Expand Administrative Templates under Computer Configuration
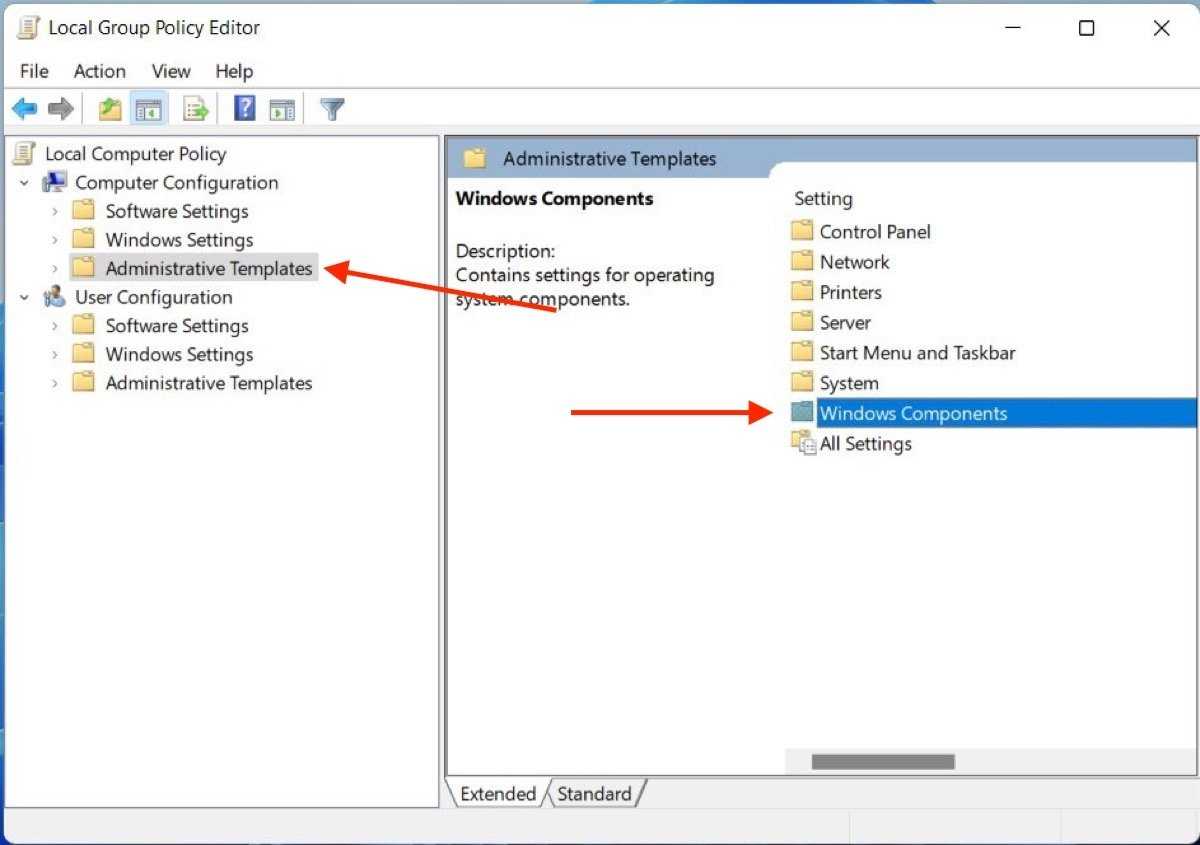This screenshot has height=845, width=1200. click(55, 268)
